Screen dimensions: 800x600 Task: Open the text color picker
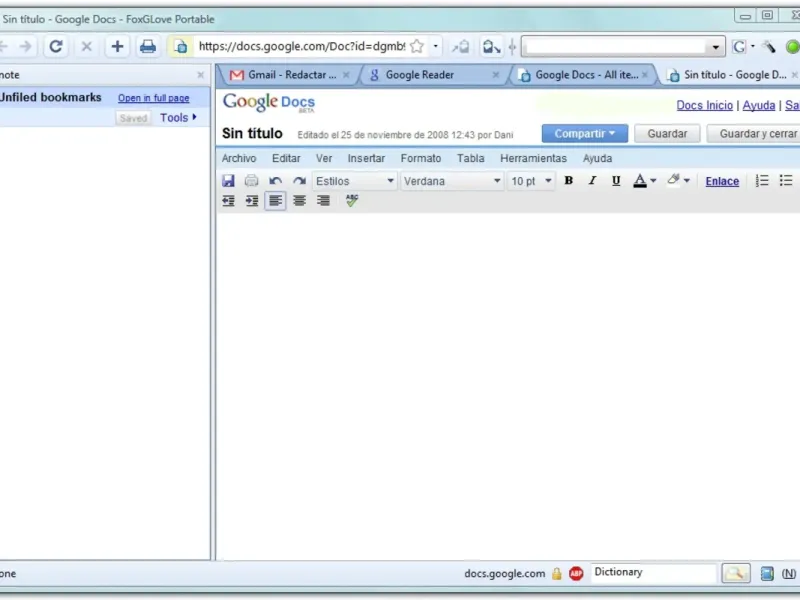tap(644, 181)
